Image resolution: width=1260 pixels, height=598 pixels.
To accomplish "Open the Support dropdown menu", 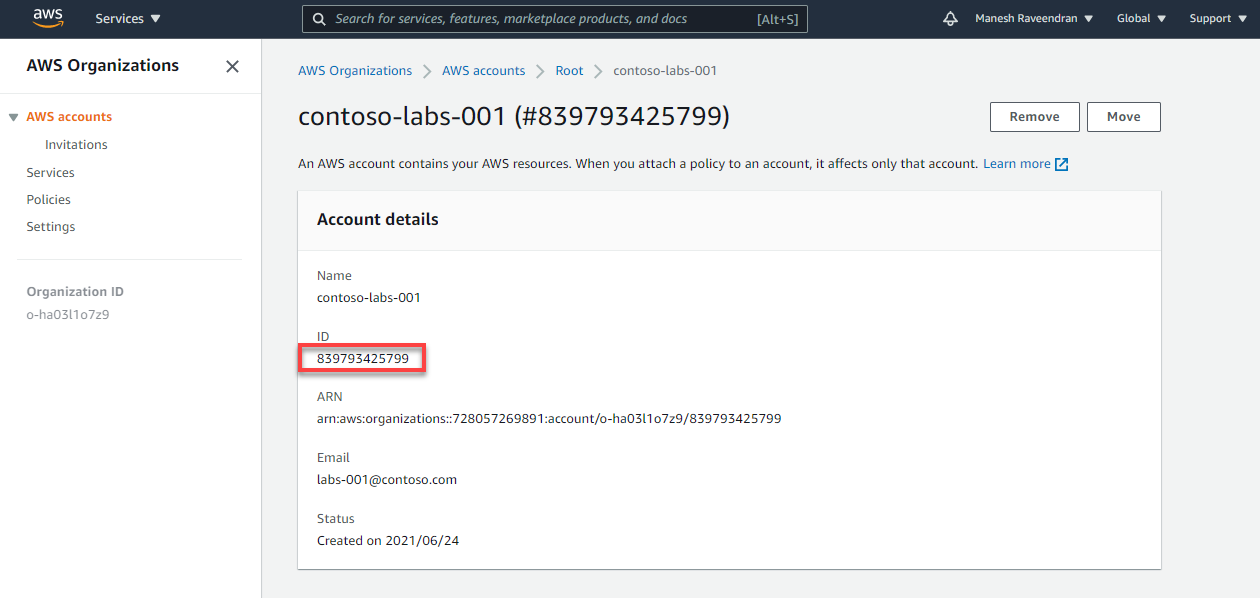I will point(1217,19).
